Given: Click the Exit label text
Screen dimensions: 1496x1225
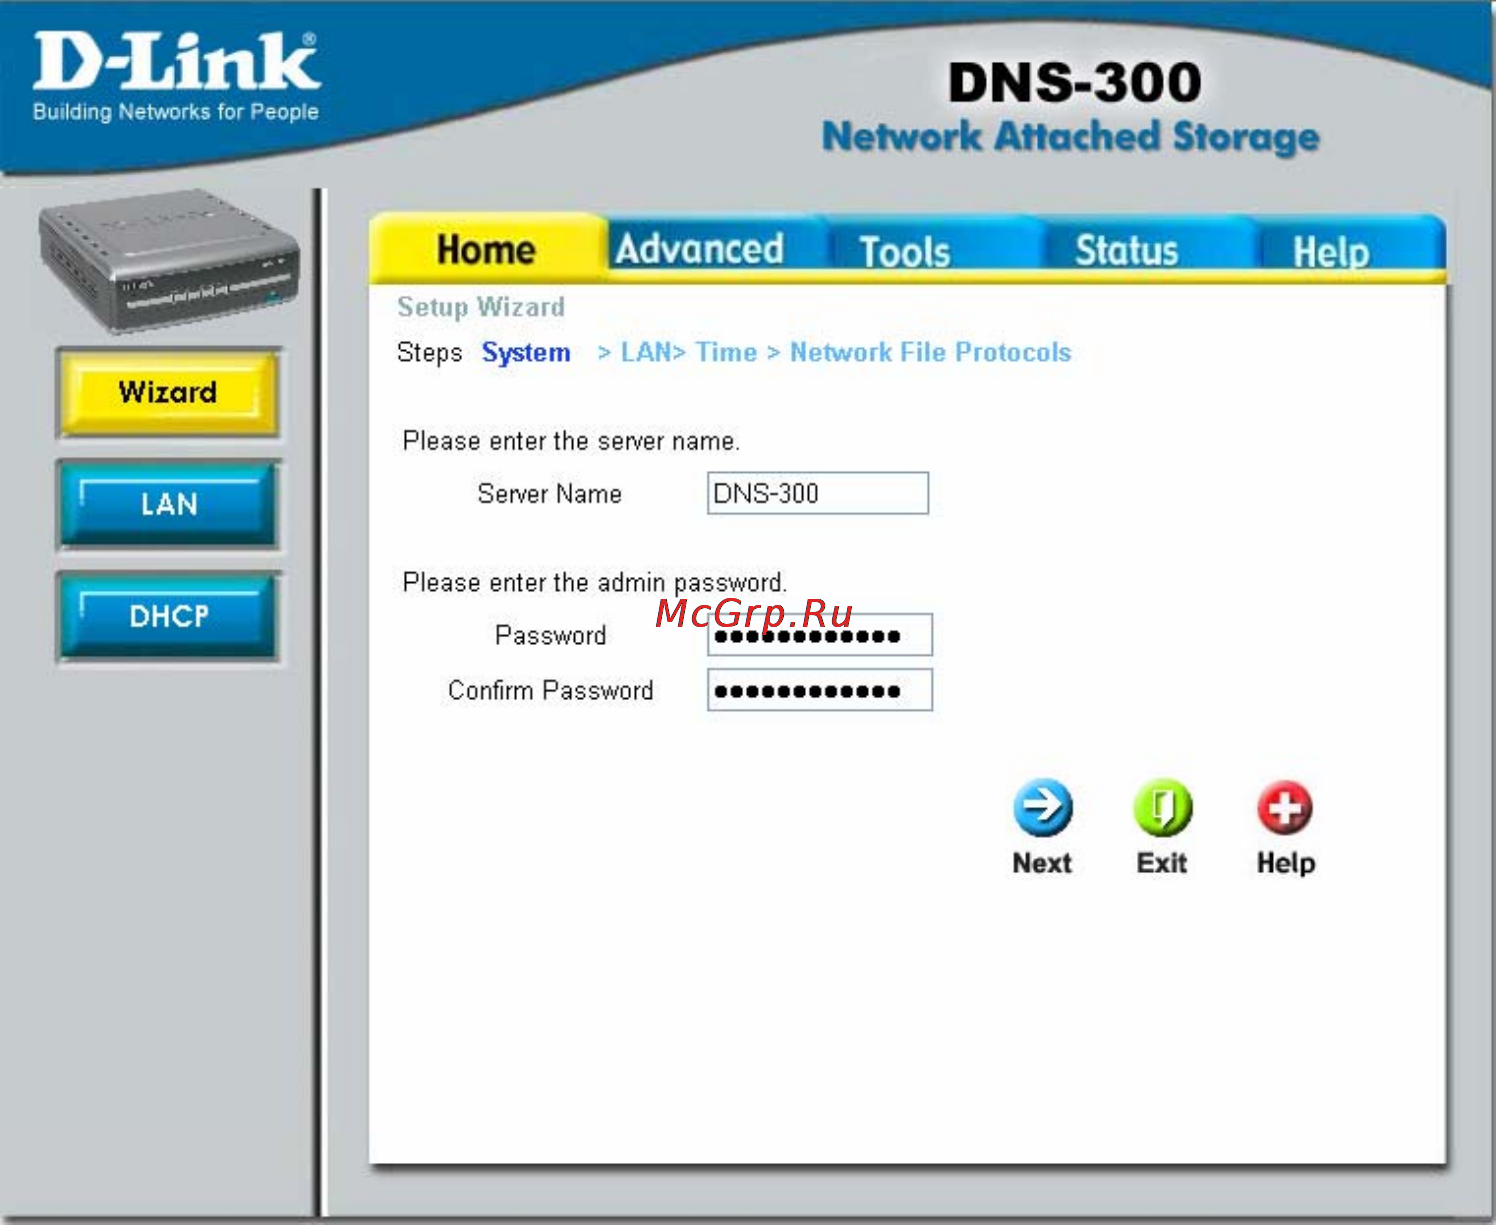Looking at the screenshot, I should point(1162,863).
